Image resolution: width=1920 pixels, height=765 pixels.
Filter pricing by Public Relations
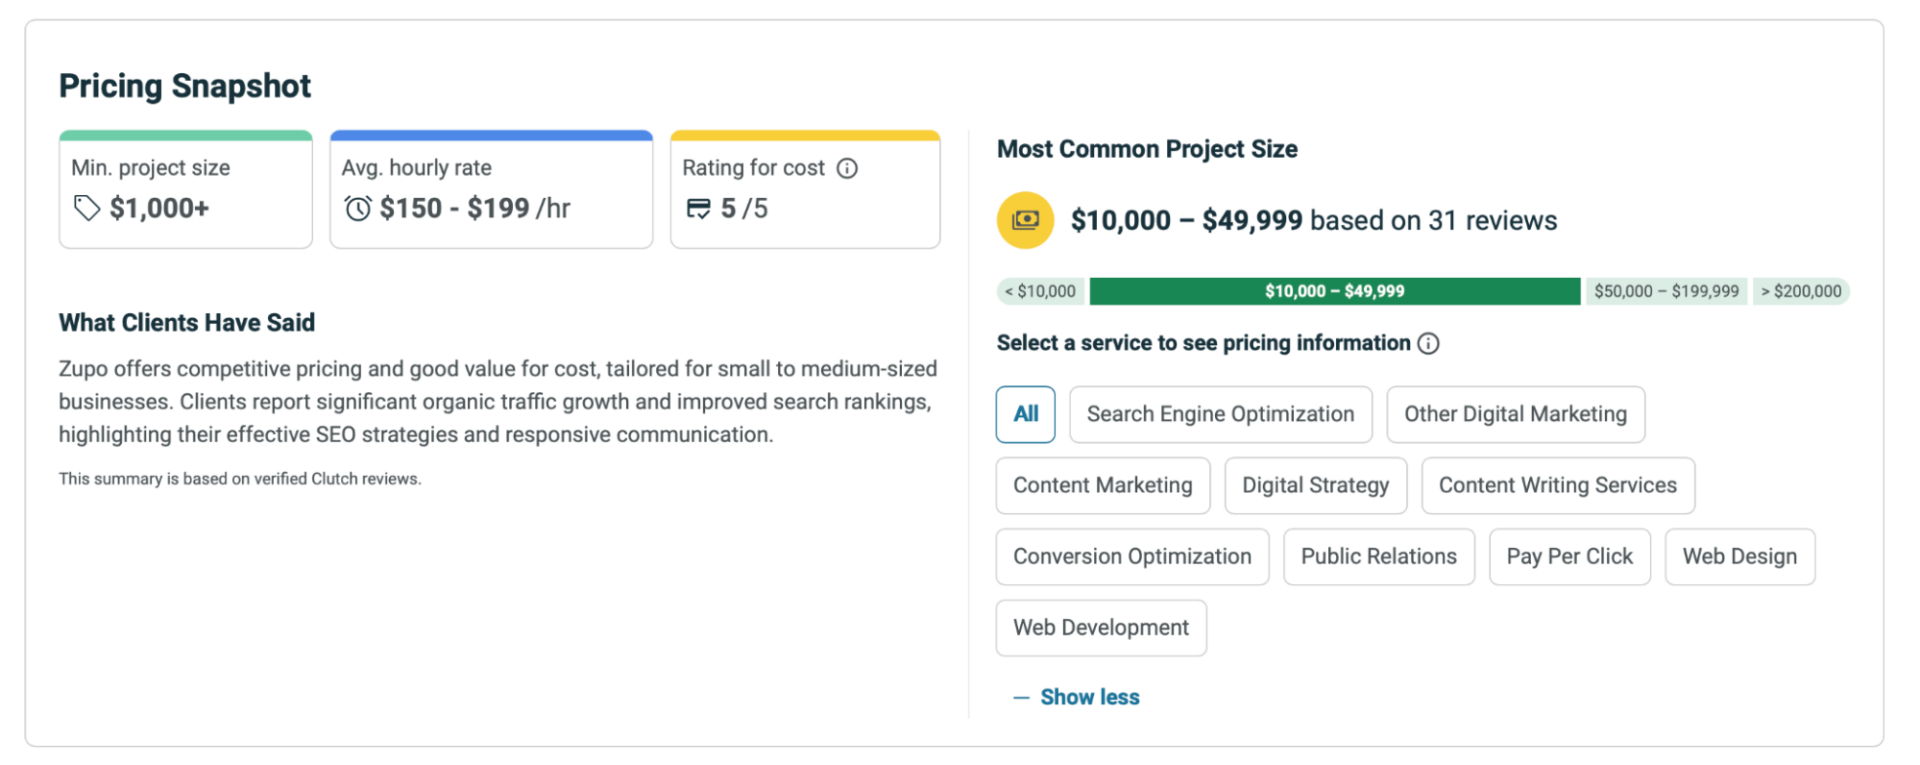click(x=1378, y=556)
